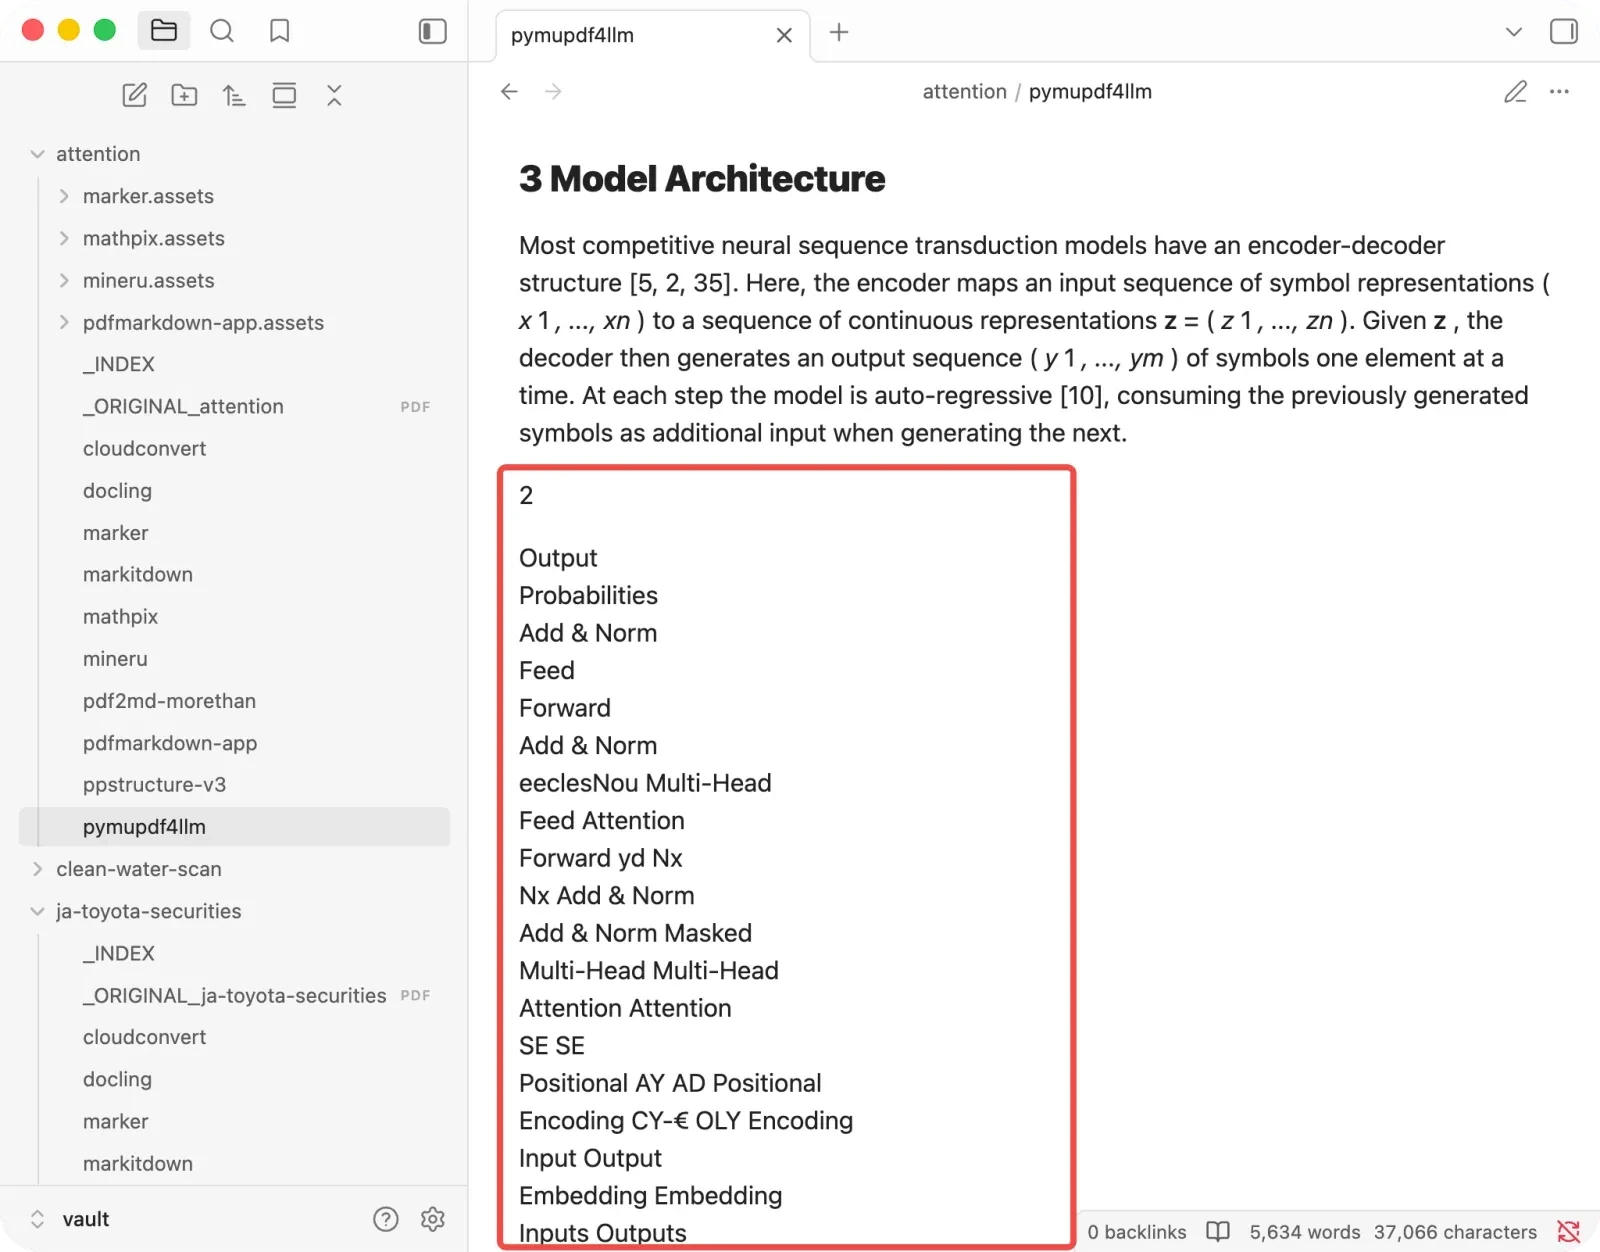Expand the mineru.assets folder
1600x1252 pixels.
tap(64, 280)
